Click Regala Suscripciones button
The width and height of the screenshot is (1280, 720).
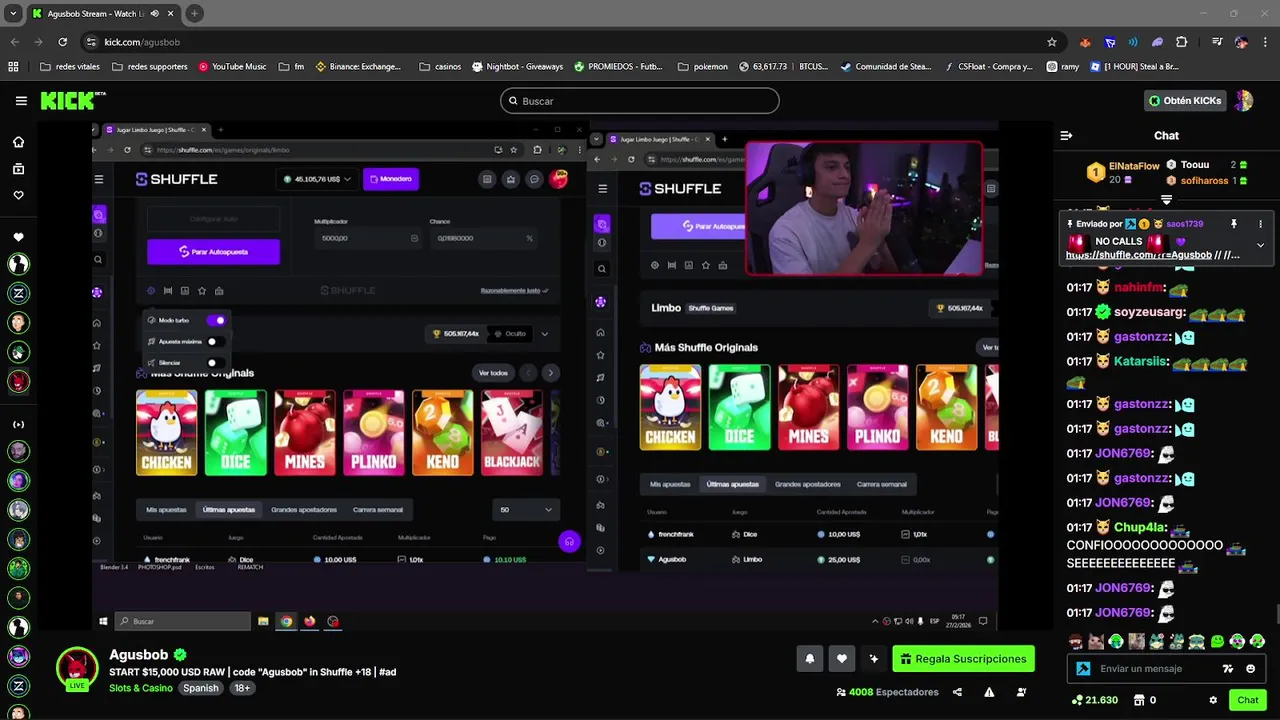[x=963, y=659]
